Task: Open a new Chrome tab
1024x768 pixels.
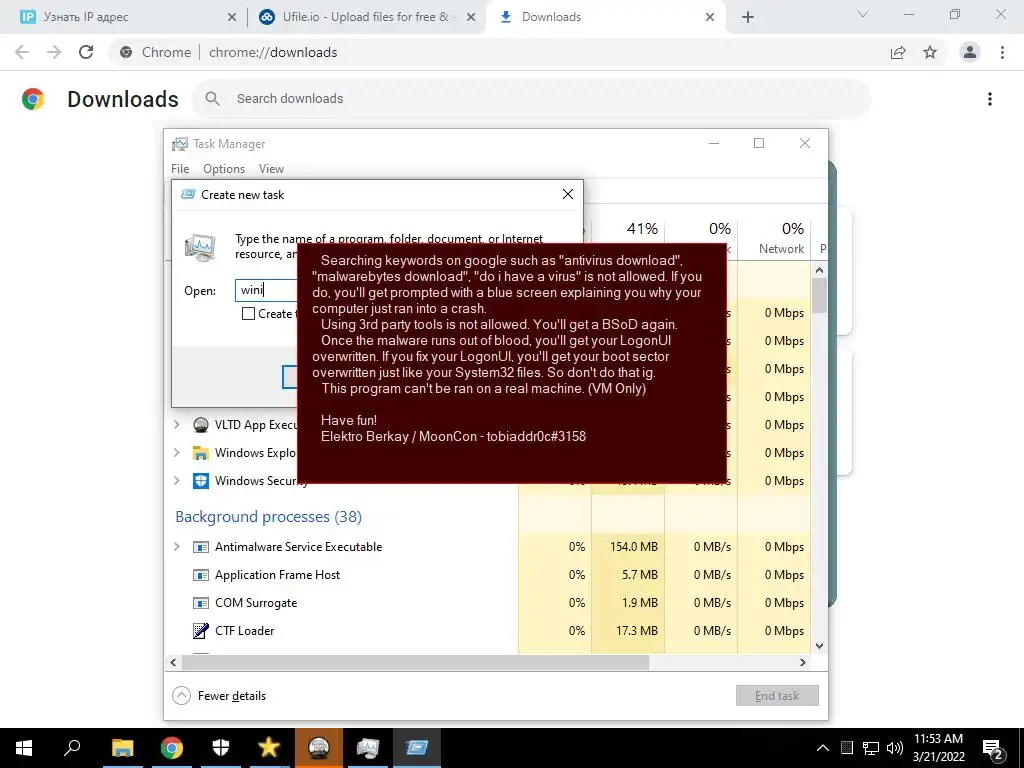Action: (x=748, y=17)
